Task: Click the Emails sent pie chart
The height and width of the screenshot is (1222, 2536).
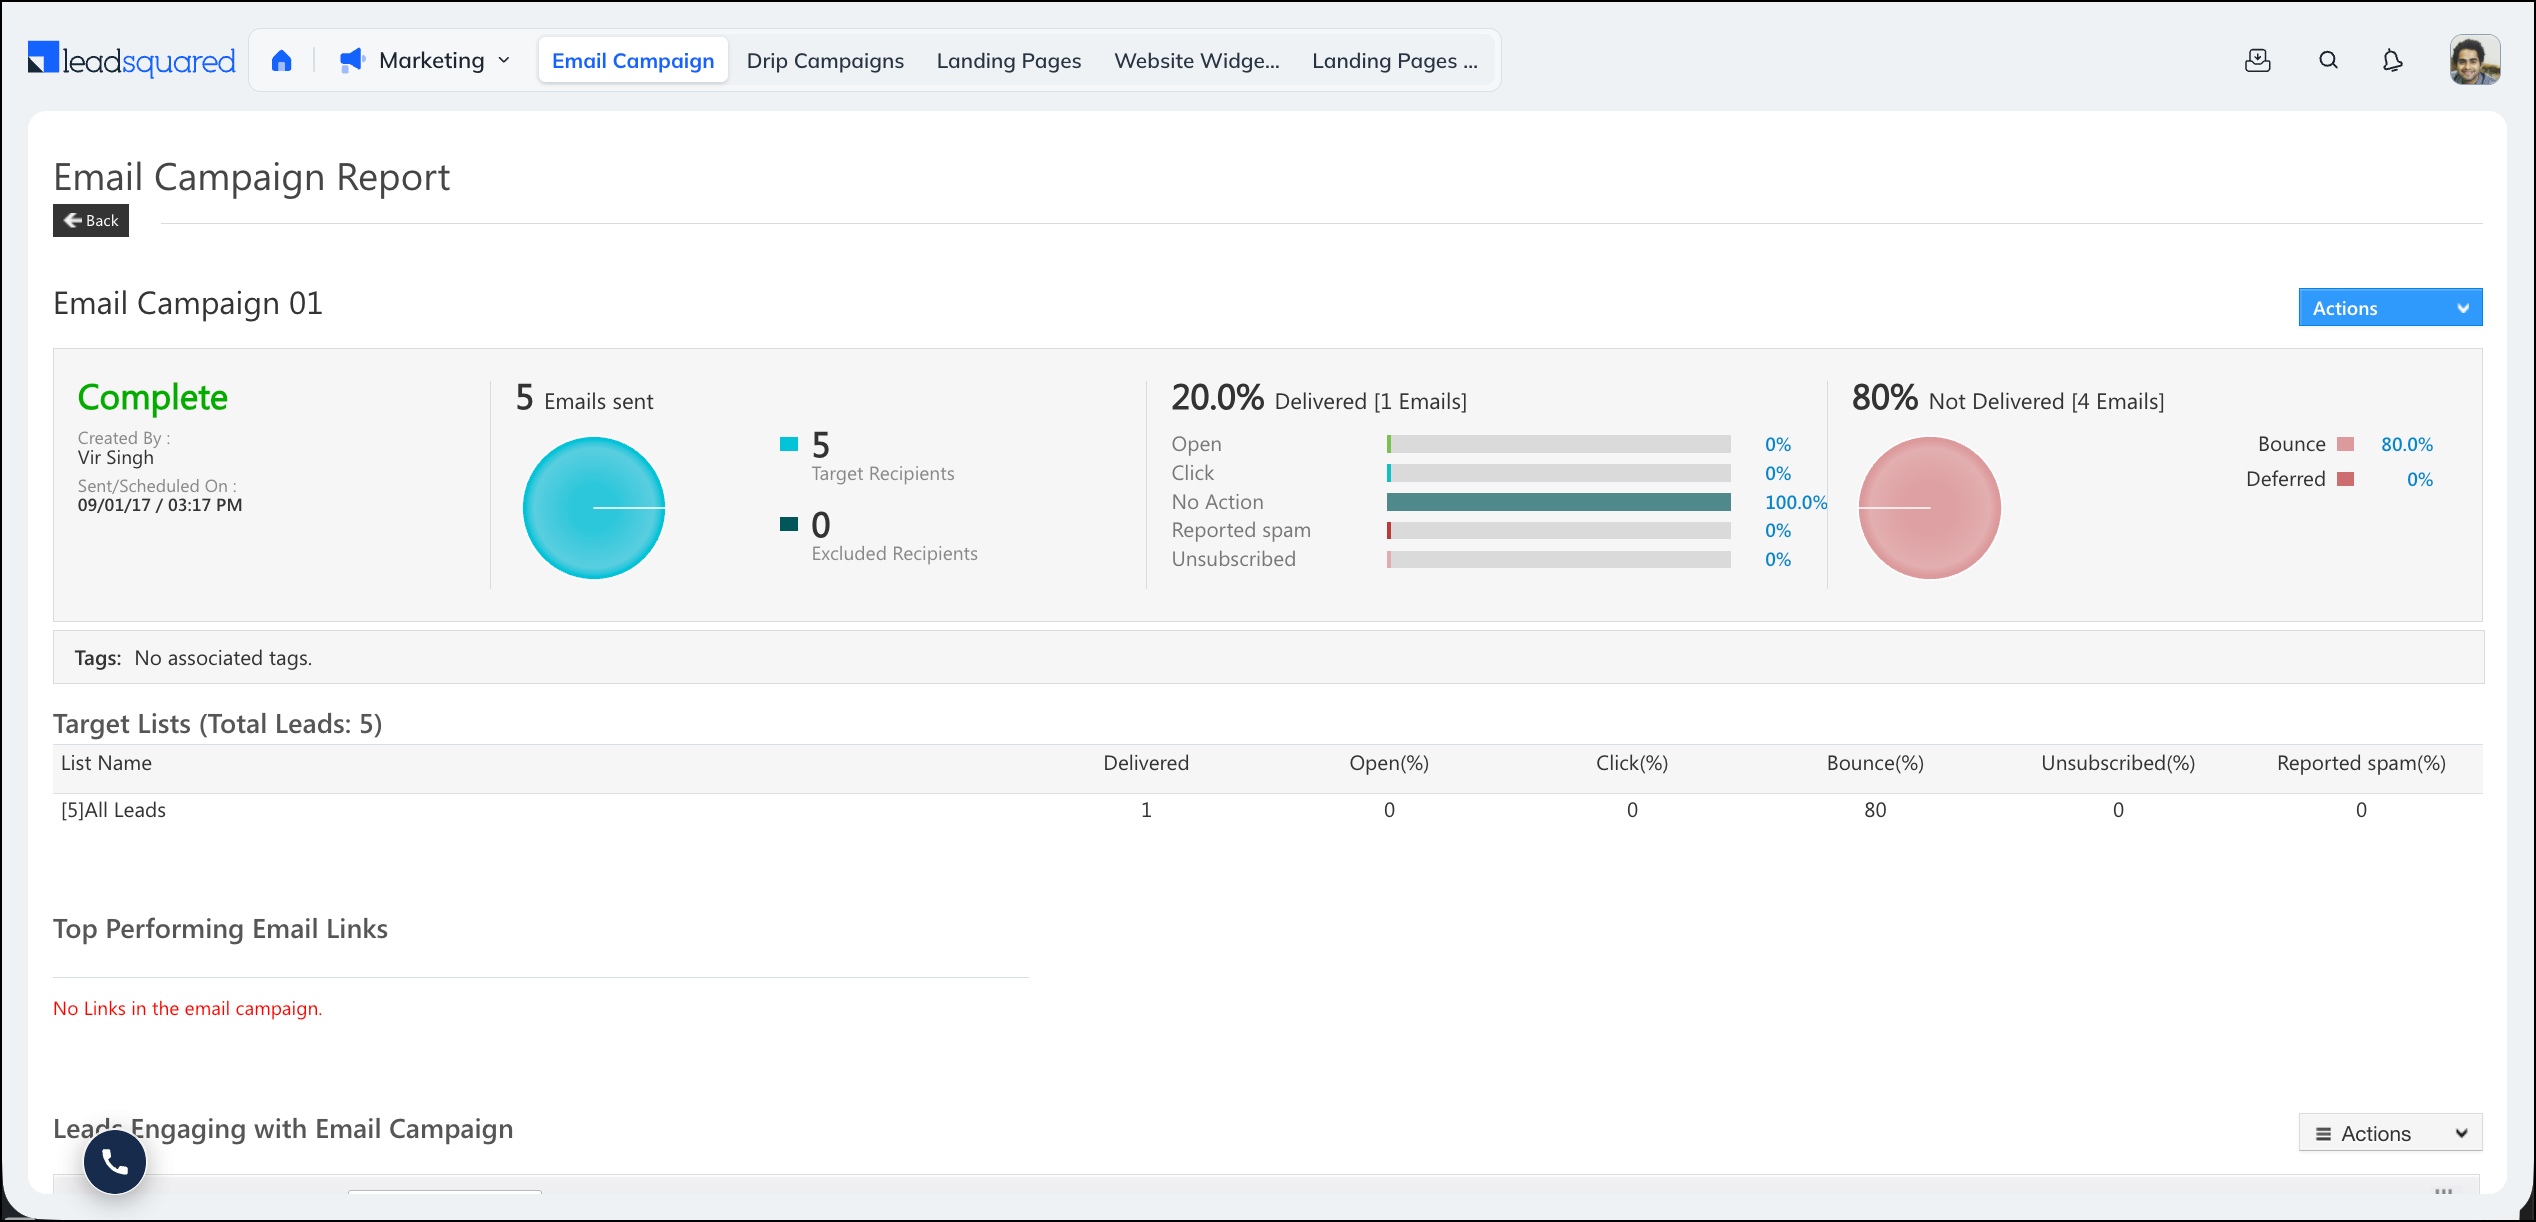Action: coord(594,508)
